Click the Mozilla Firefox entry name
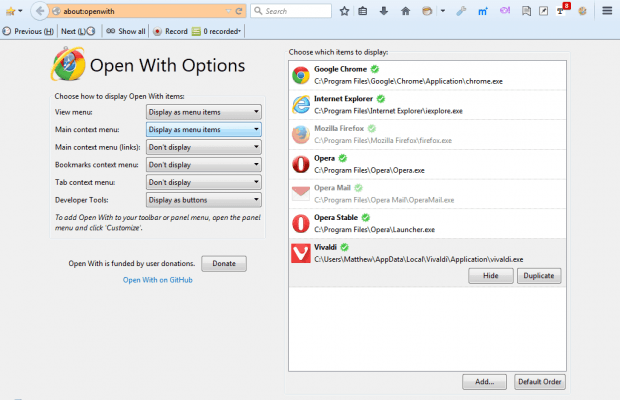 pyautogui.click(x=339, y=128)
